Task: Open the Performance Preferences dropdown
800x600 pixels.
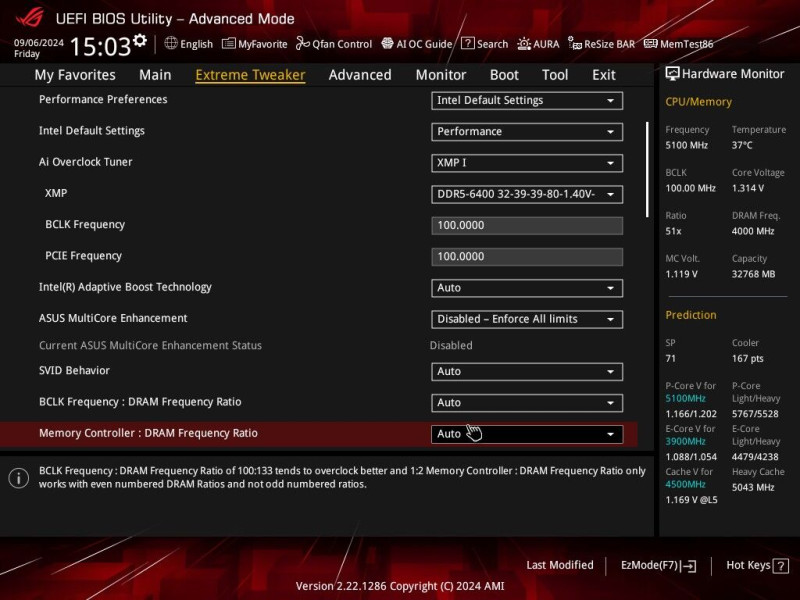Action: [x=527, y=101]
